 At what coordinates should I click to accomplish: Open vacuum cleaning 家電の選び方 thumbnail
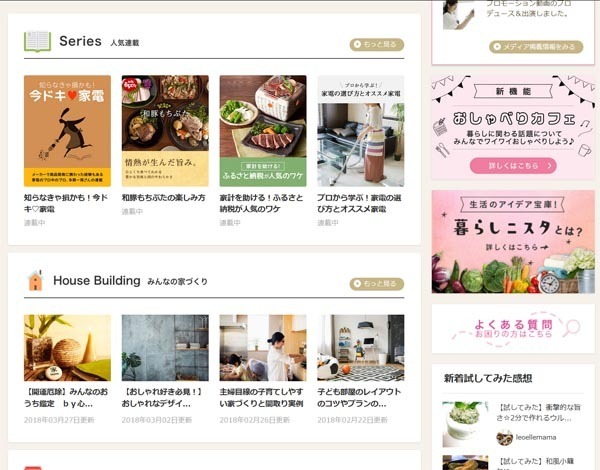360,131
